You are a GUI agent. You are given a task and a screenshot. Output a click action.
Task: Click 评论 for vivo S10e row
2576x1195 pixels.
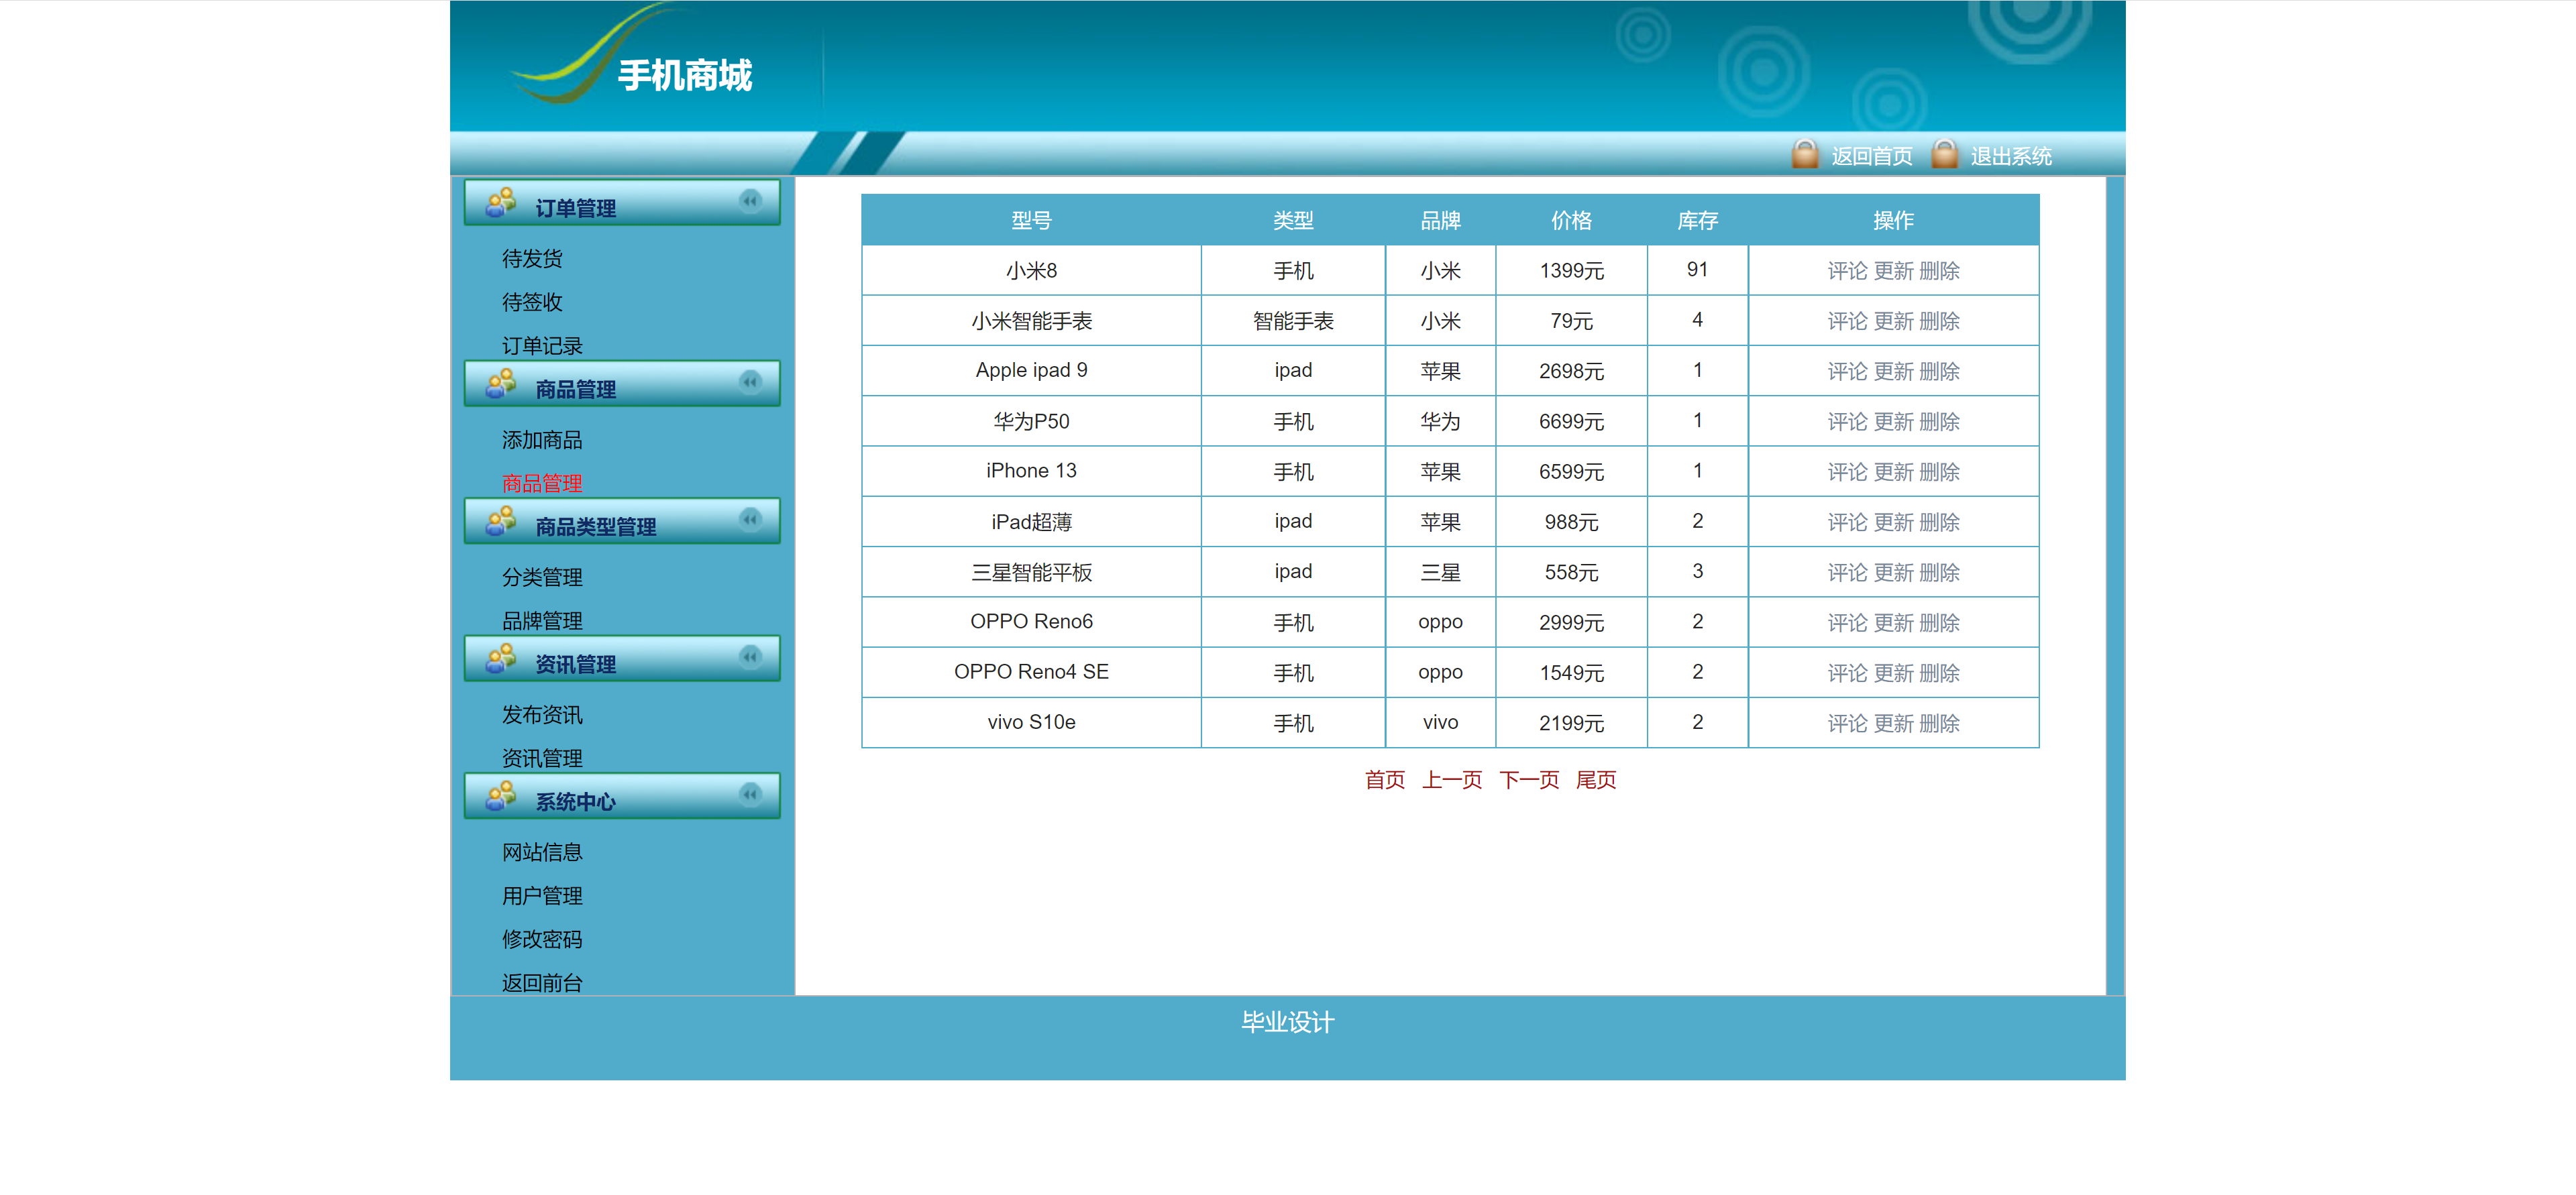1847,723
